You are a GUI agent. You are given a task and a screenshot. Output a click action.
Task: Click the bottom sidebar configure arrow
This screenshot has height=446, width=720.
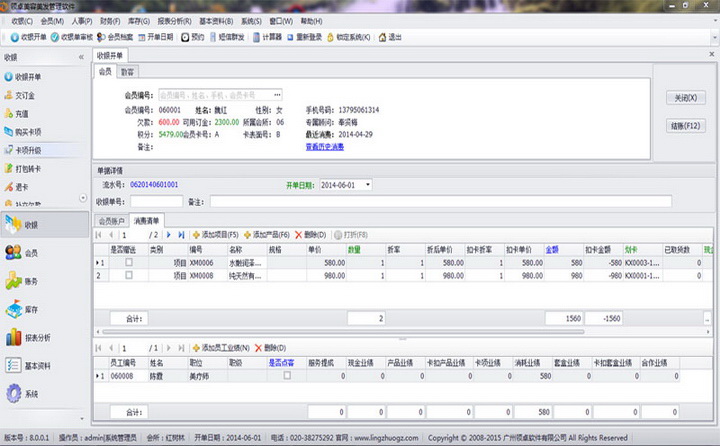82,418
